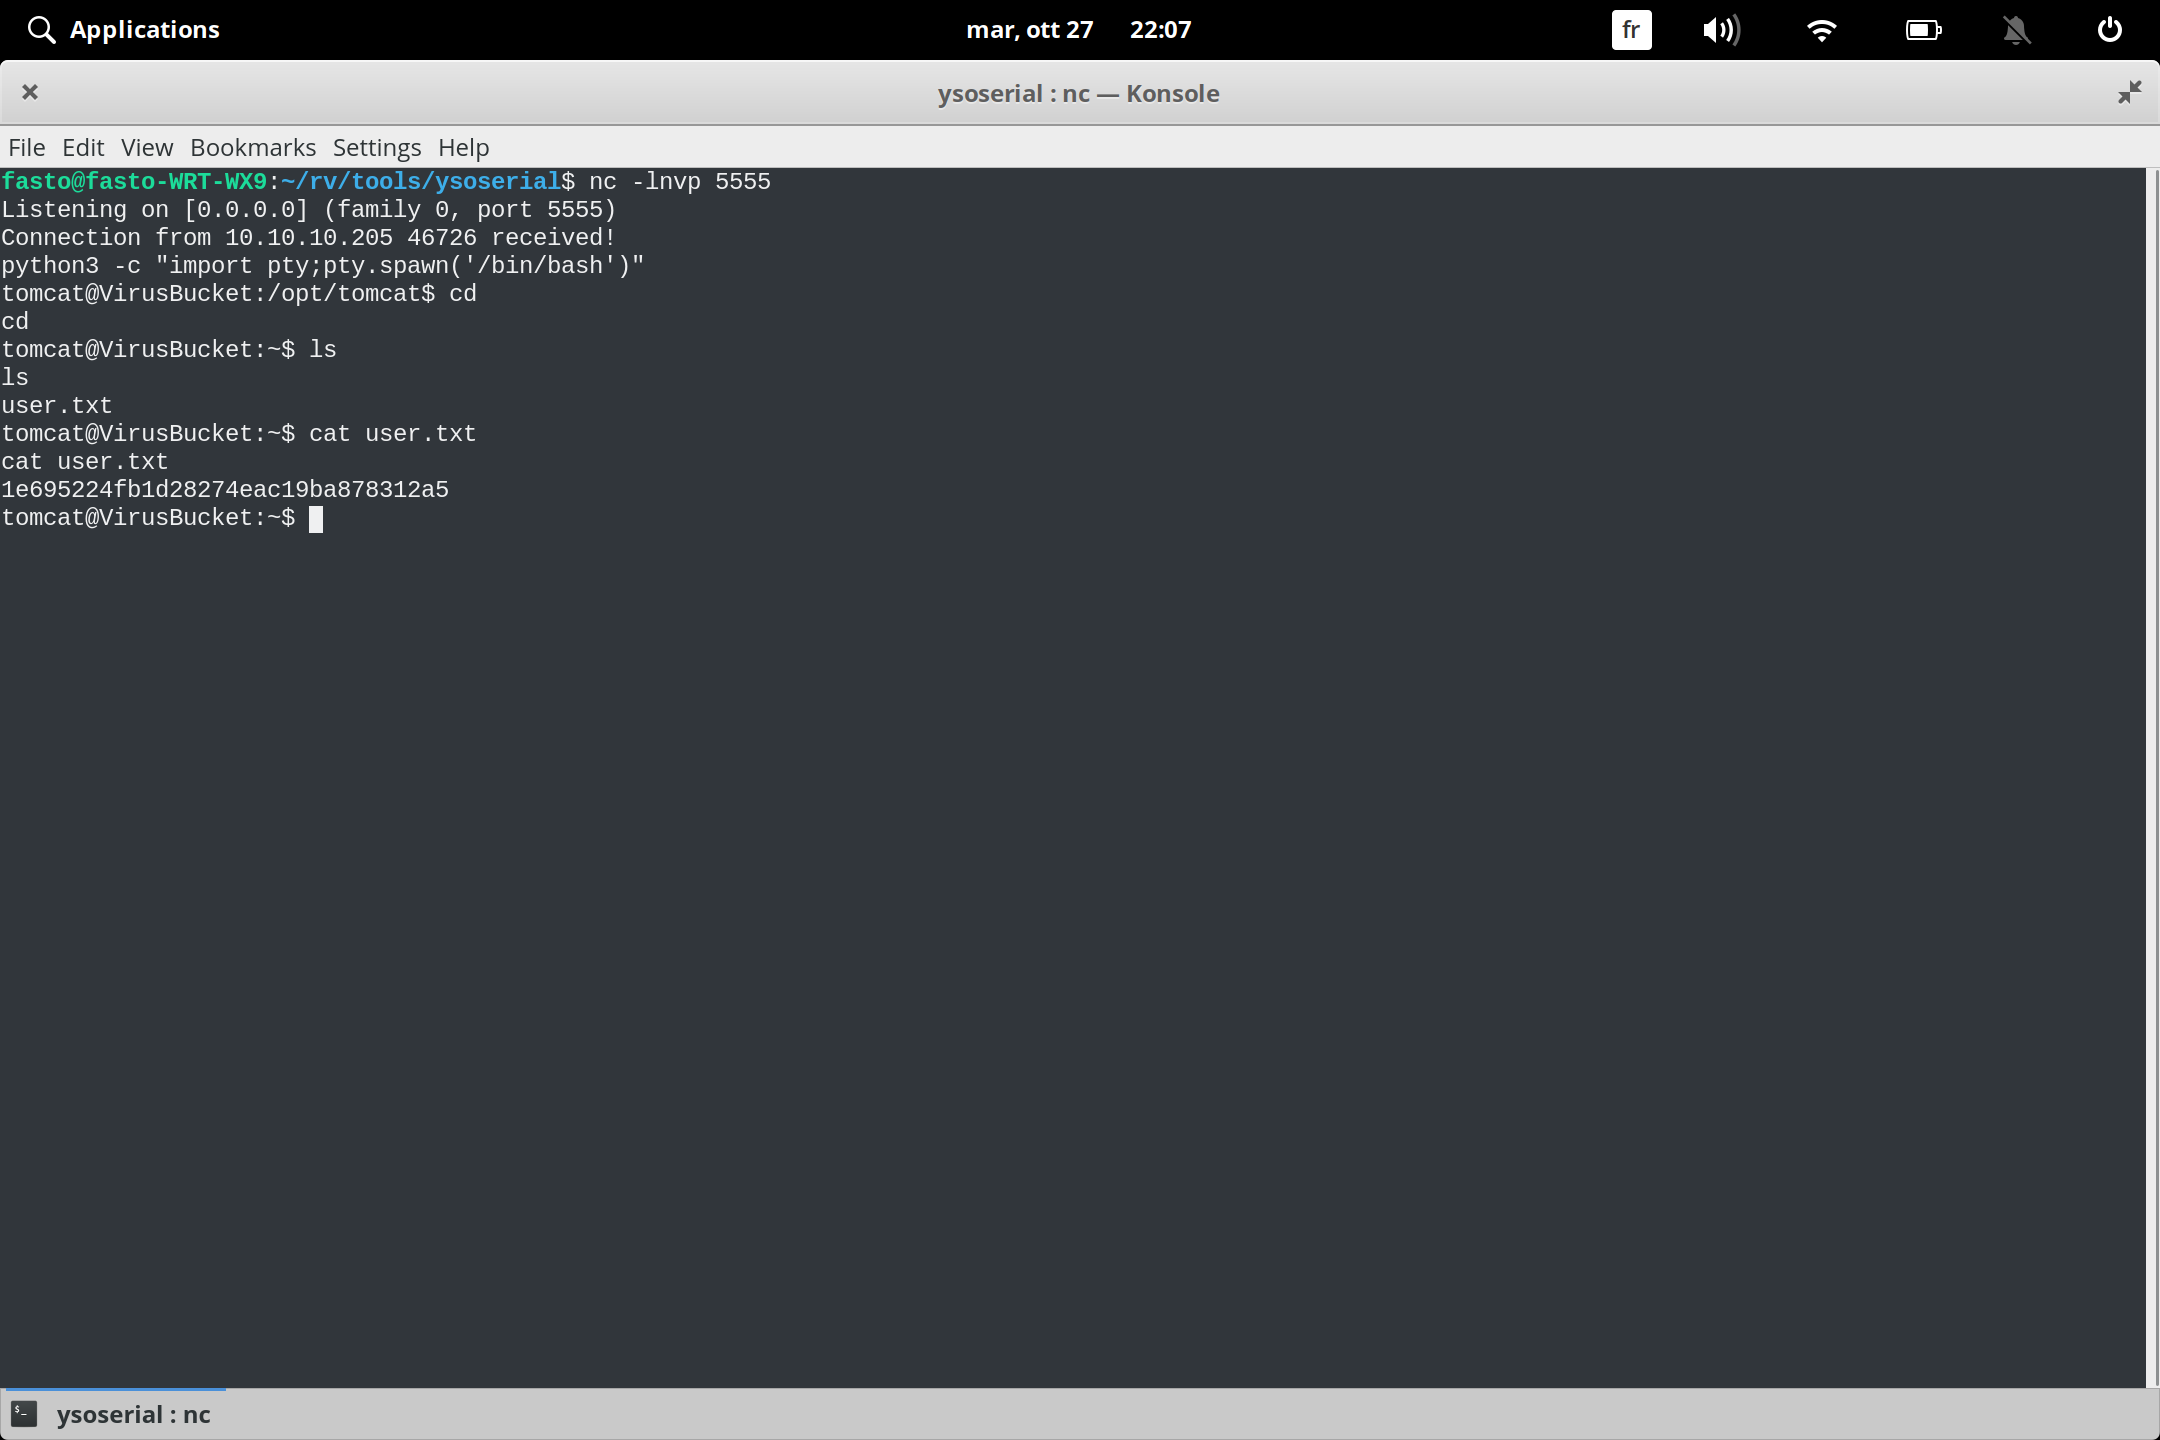
Task: Click in the terminal at the tomcat prompt
Action: pos(318,518)
